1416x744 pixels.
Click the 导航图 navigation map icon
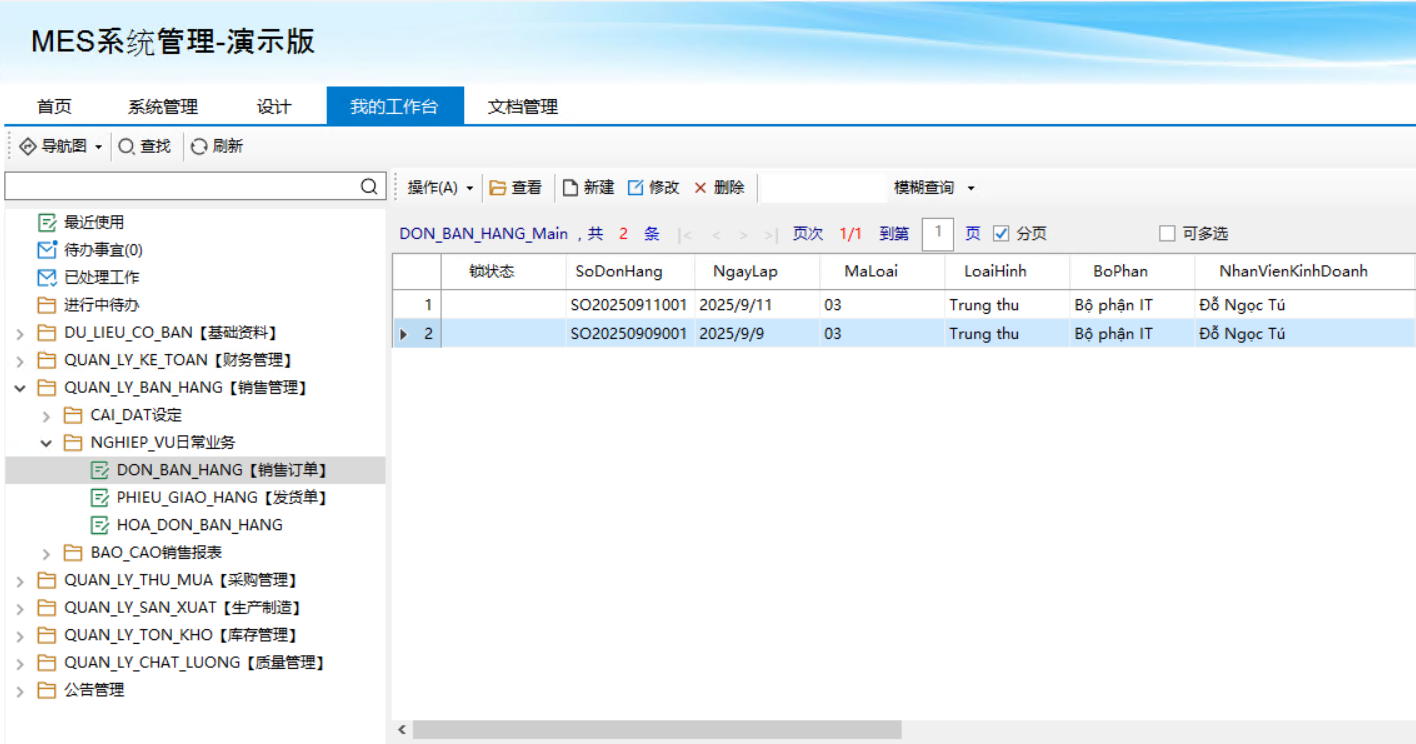(27, 147)
